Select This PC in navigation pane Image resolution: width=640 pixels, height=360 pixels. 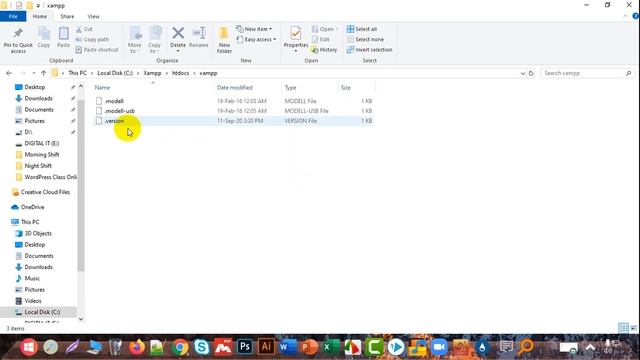[x=30, y=222]
